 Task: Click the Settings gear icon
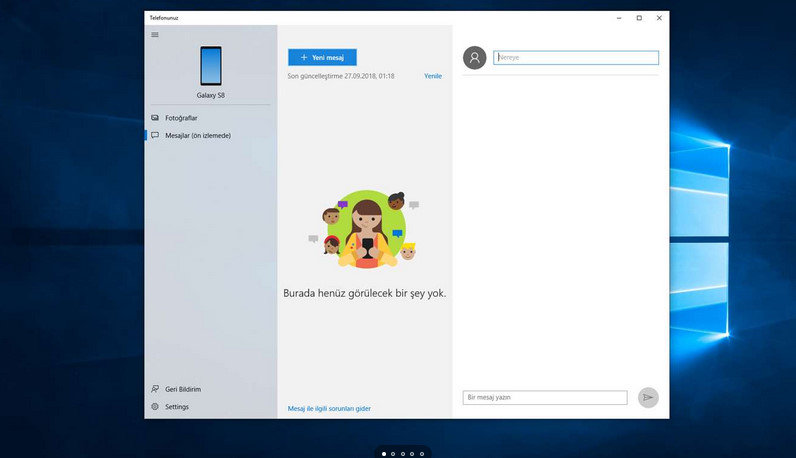click(x=155, y=407)
